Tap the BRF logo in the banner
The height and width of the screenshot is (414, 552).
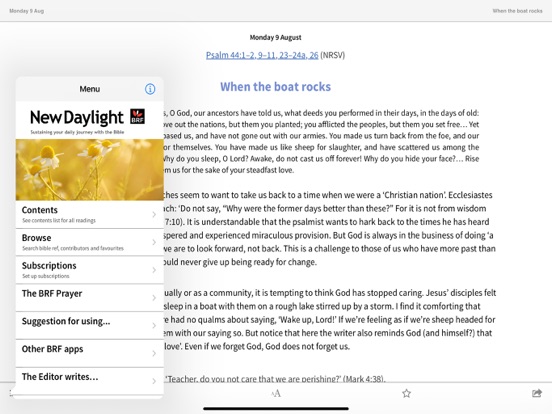137,117
